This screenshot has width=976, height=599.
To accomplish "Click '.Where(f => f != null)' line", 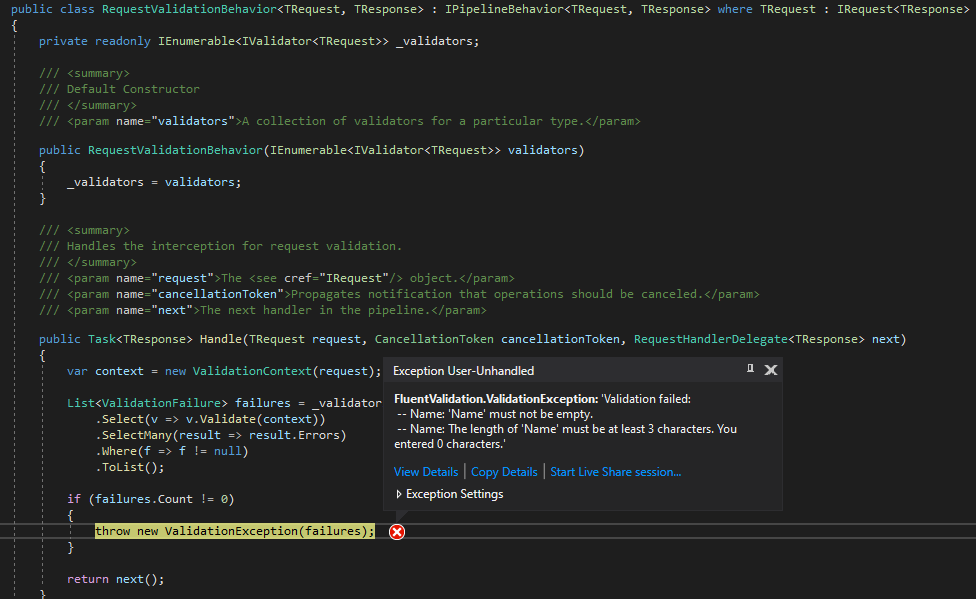I will pyautogui.click(x=172, y=451).
